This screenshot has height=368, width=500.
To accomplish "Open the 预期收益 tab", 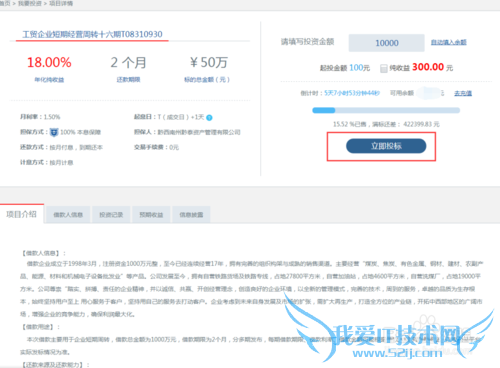I will click(x=151, y=215).
